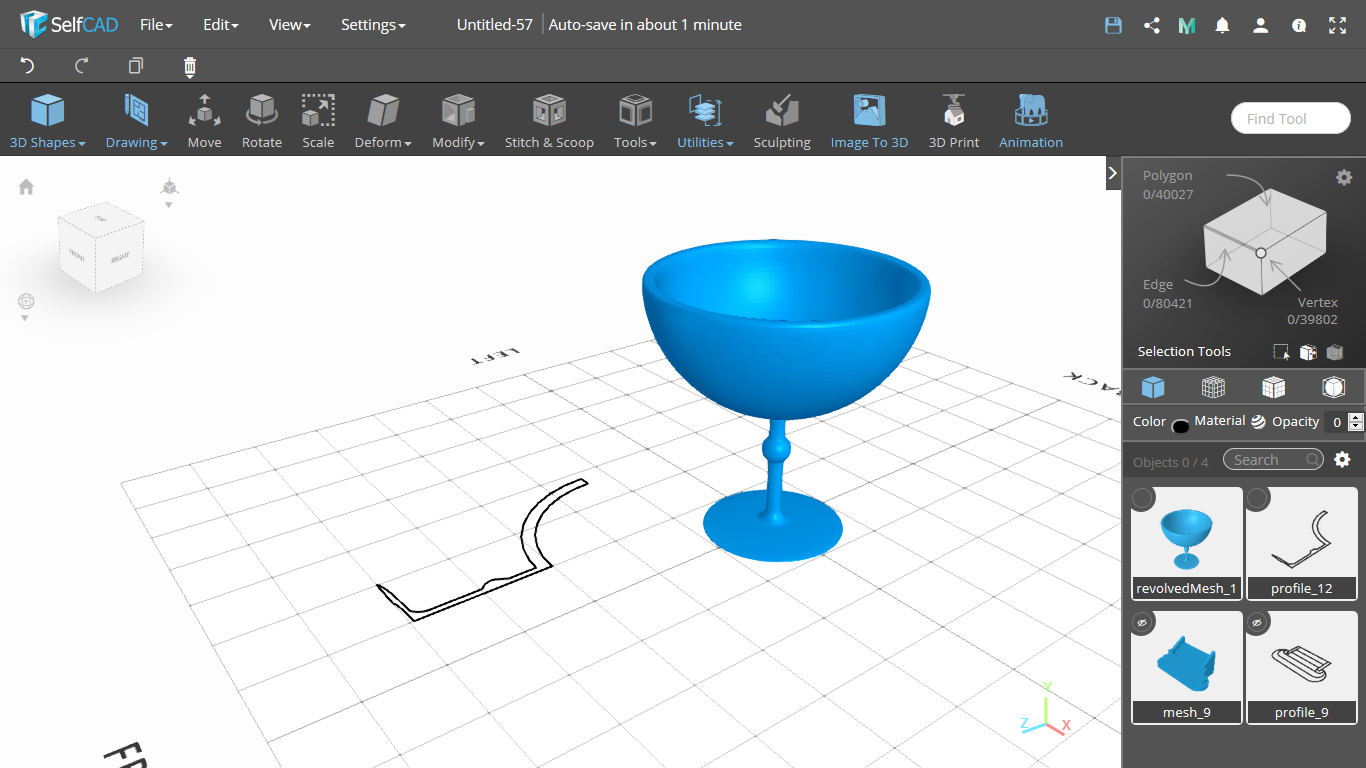Click the Untitled-57 project name

(x=494, y=25)
